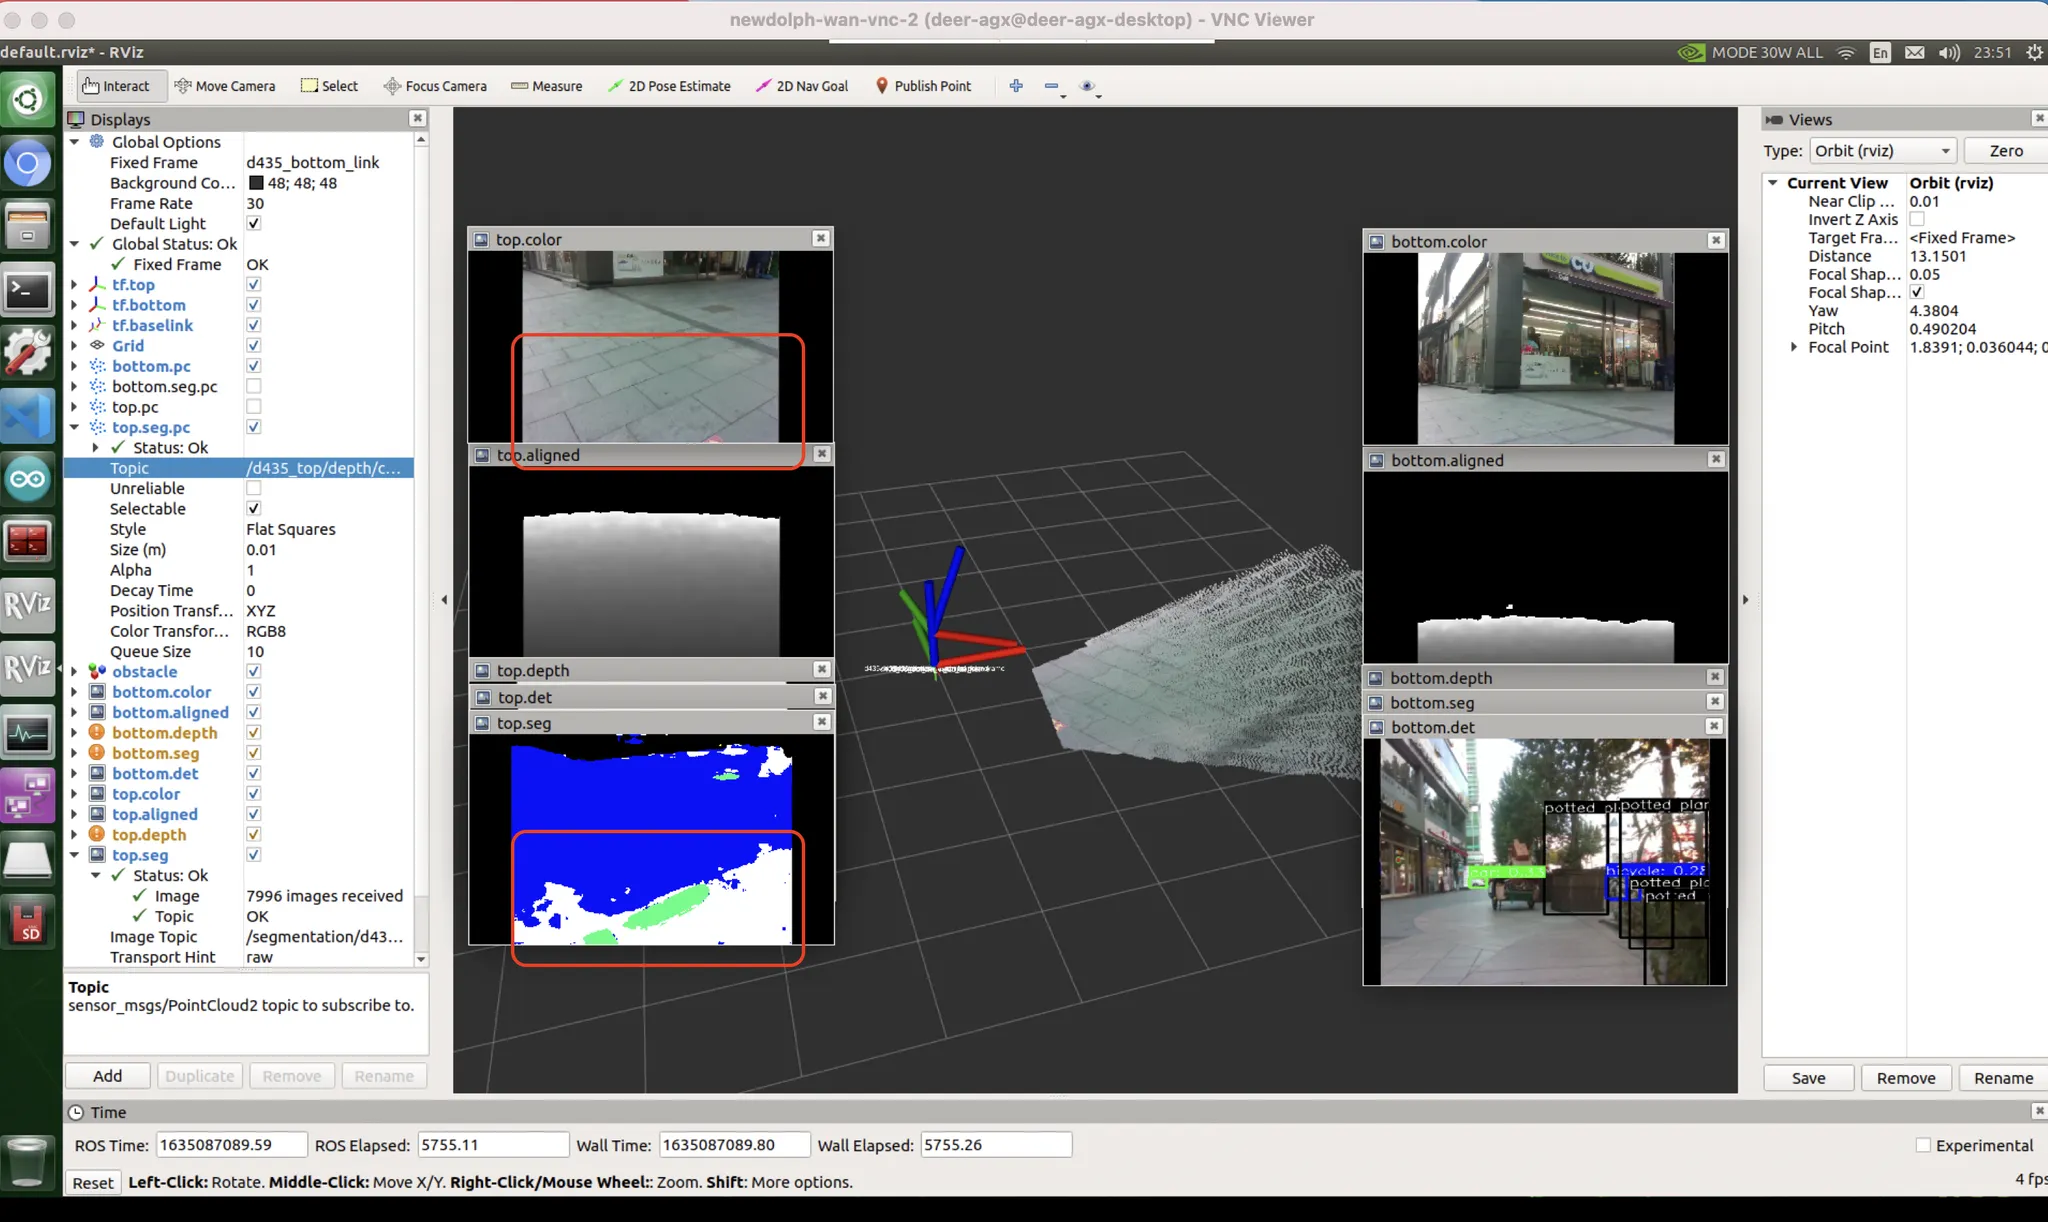2048x1222 pixels.
Task: Open the terminal from Ubuntu dock
Action: coord(27,292)
